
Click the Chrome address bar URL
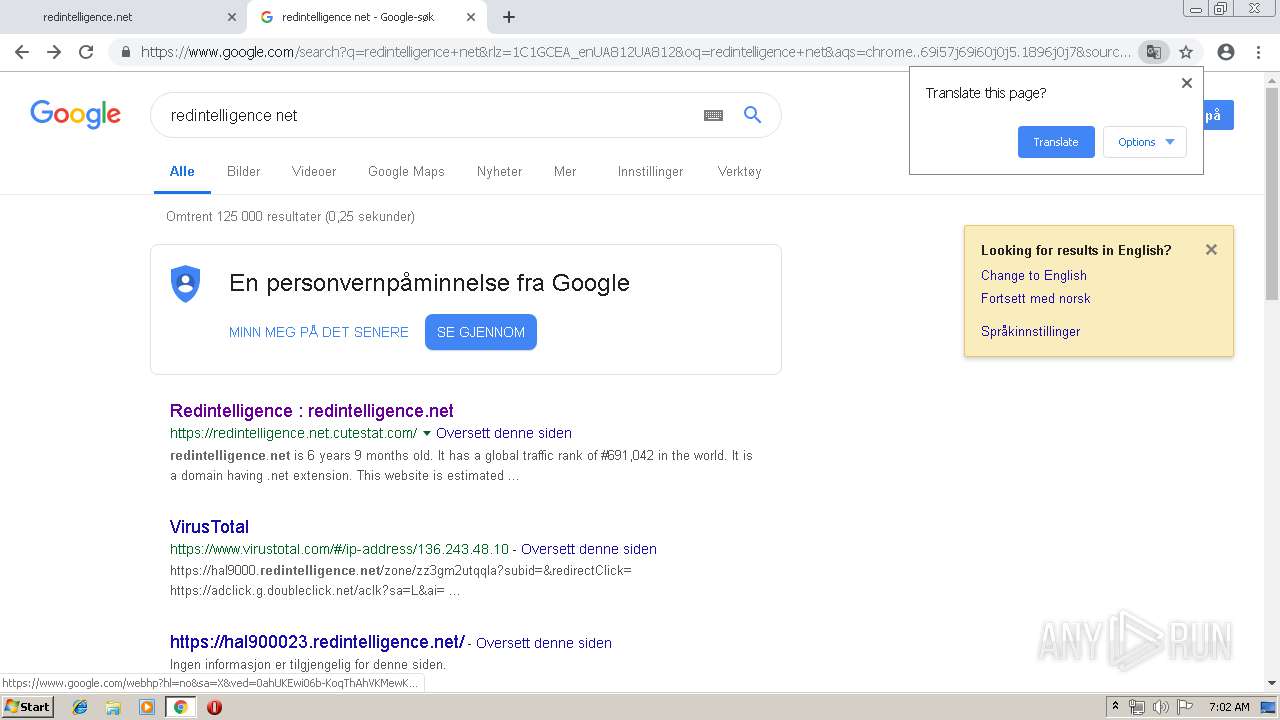(x=636, y=52)
